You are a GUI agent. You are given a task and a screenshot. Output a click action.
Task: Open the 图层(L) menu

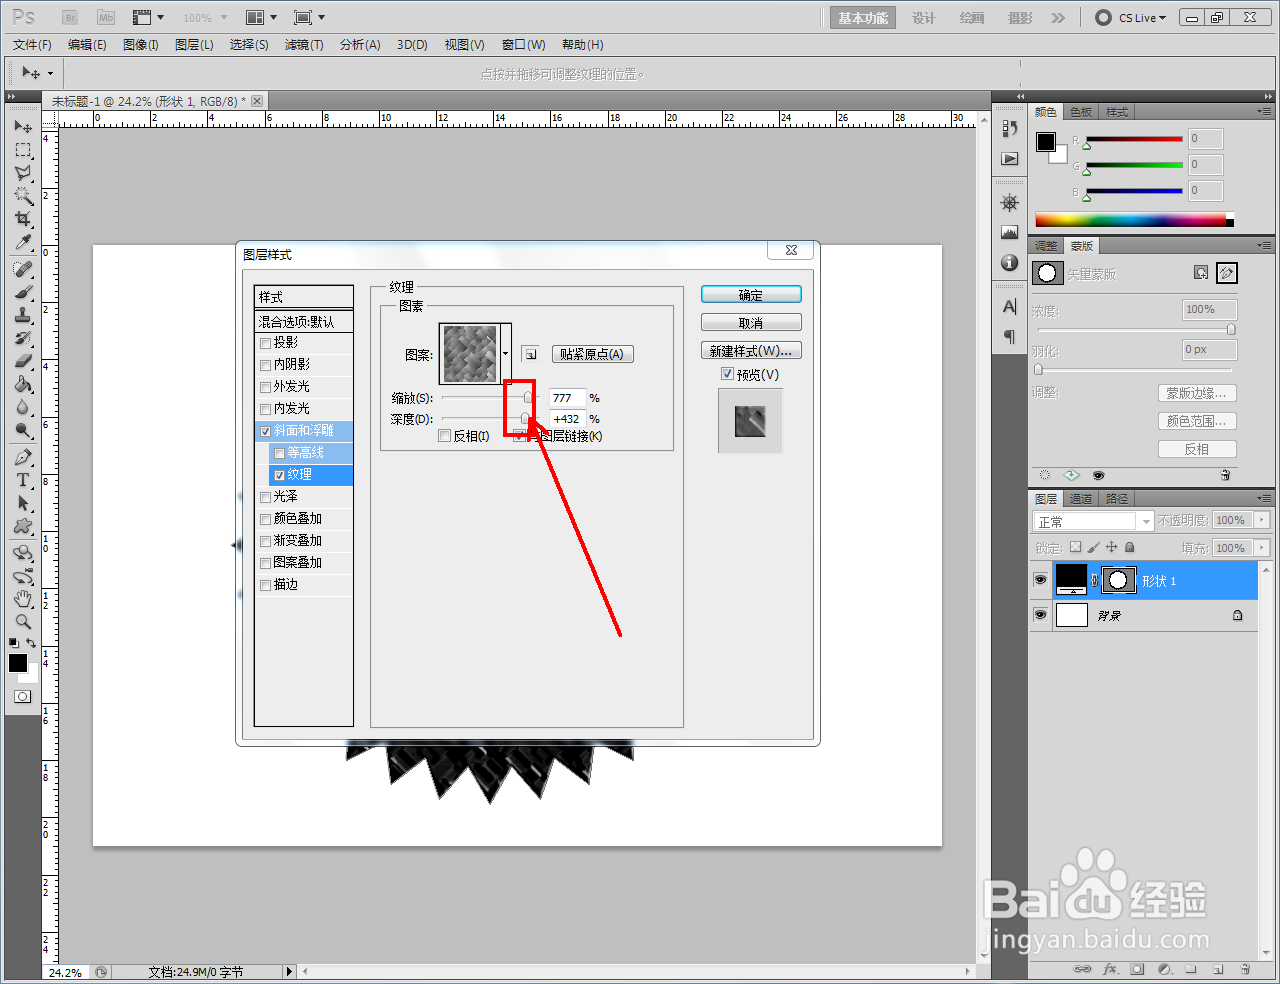pos(194,45)
